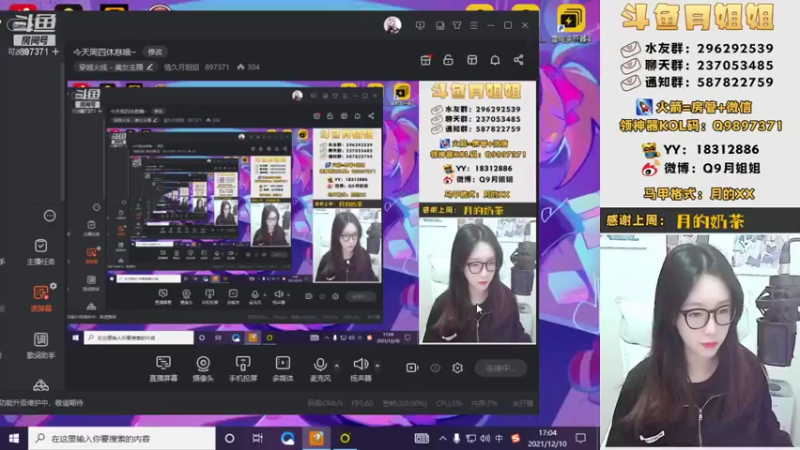
Task: Switch the 中 input method indicator
Action: [499, 438]
